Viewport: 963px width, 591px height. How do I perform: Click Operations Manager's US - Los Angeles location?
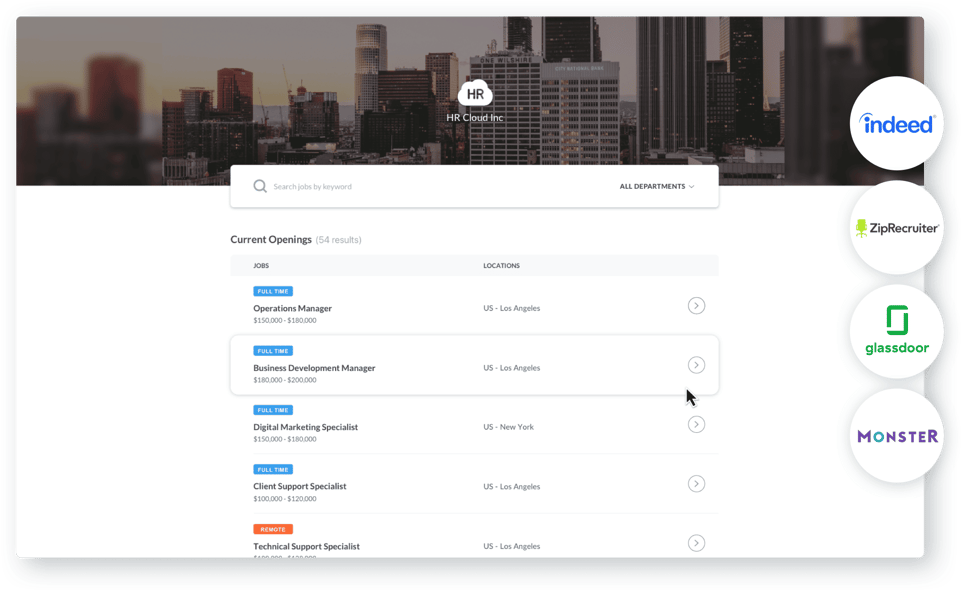tap(512, 308)
